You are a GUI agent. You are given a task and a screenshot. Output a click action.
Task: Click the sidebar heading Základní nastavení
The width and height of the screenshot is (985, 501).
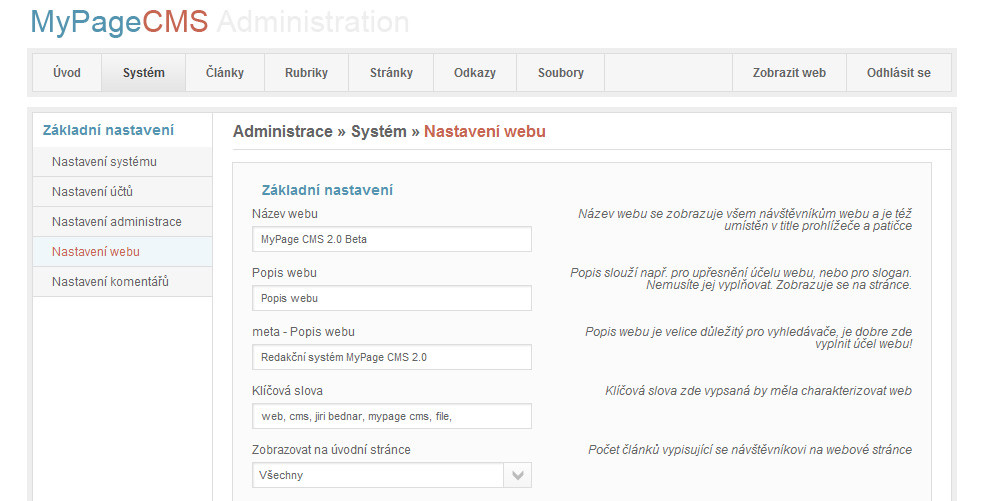pyautogui.click(x=108, y=130)
